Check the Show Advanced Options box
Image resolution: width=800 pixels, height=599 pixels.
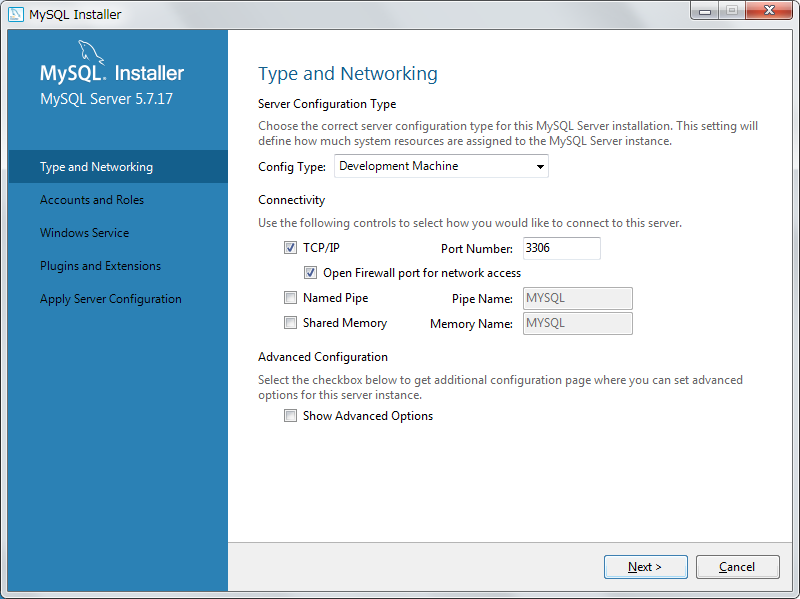click(291, 416)
